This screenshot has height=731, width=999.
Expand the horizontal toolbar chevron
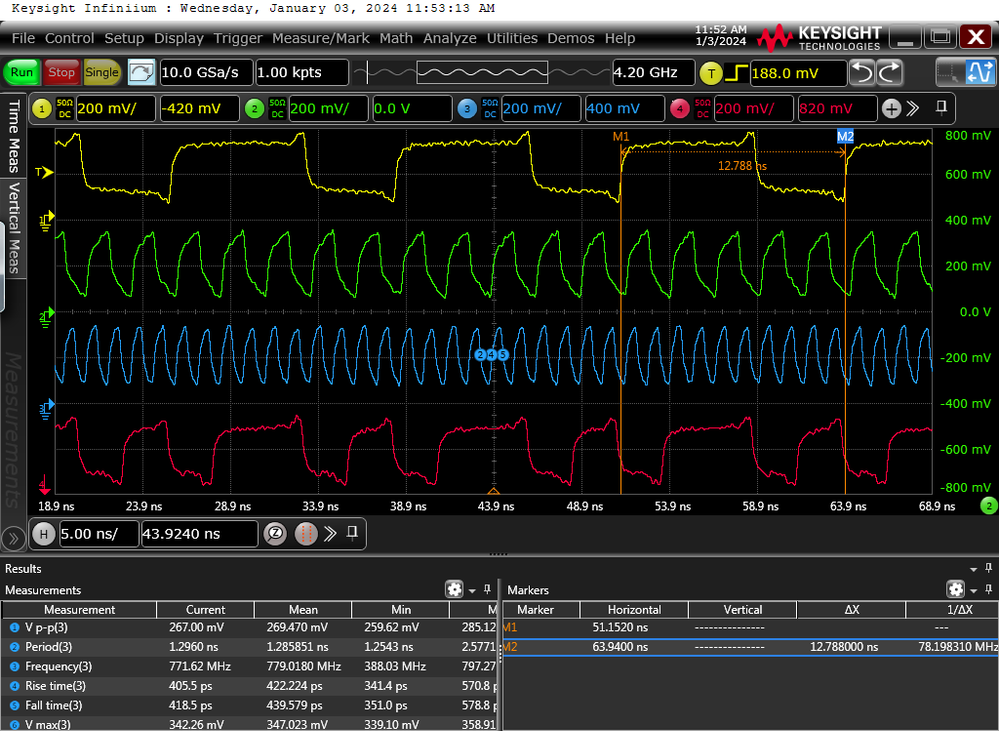pyautogui.click(x=329, y=534)
